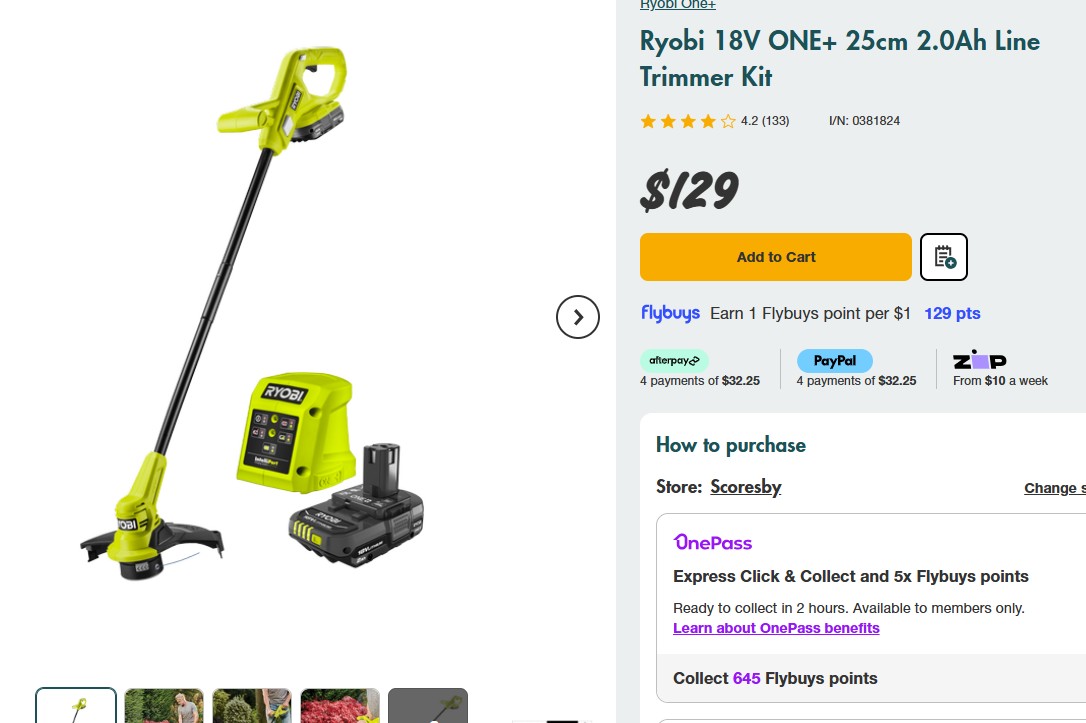
Task: Select fourth thumbnail with red flowers
Action: coord(340,706)
